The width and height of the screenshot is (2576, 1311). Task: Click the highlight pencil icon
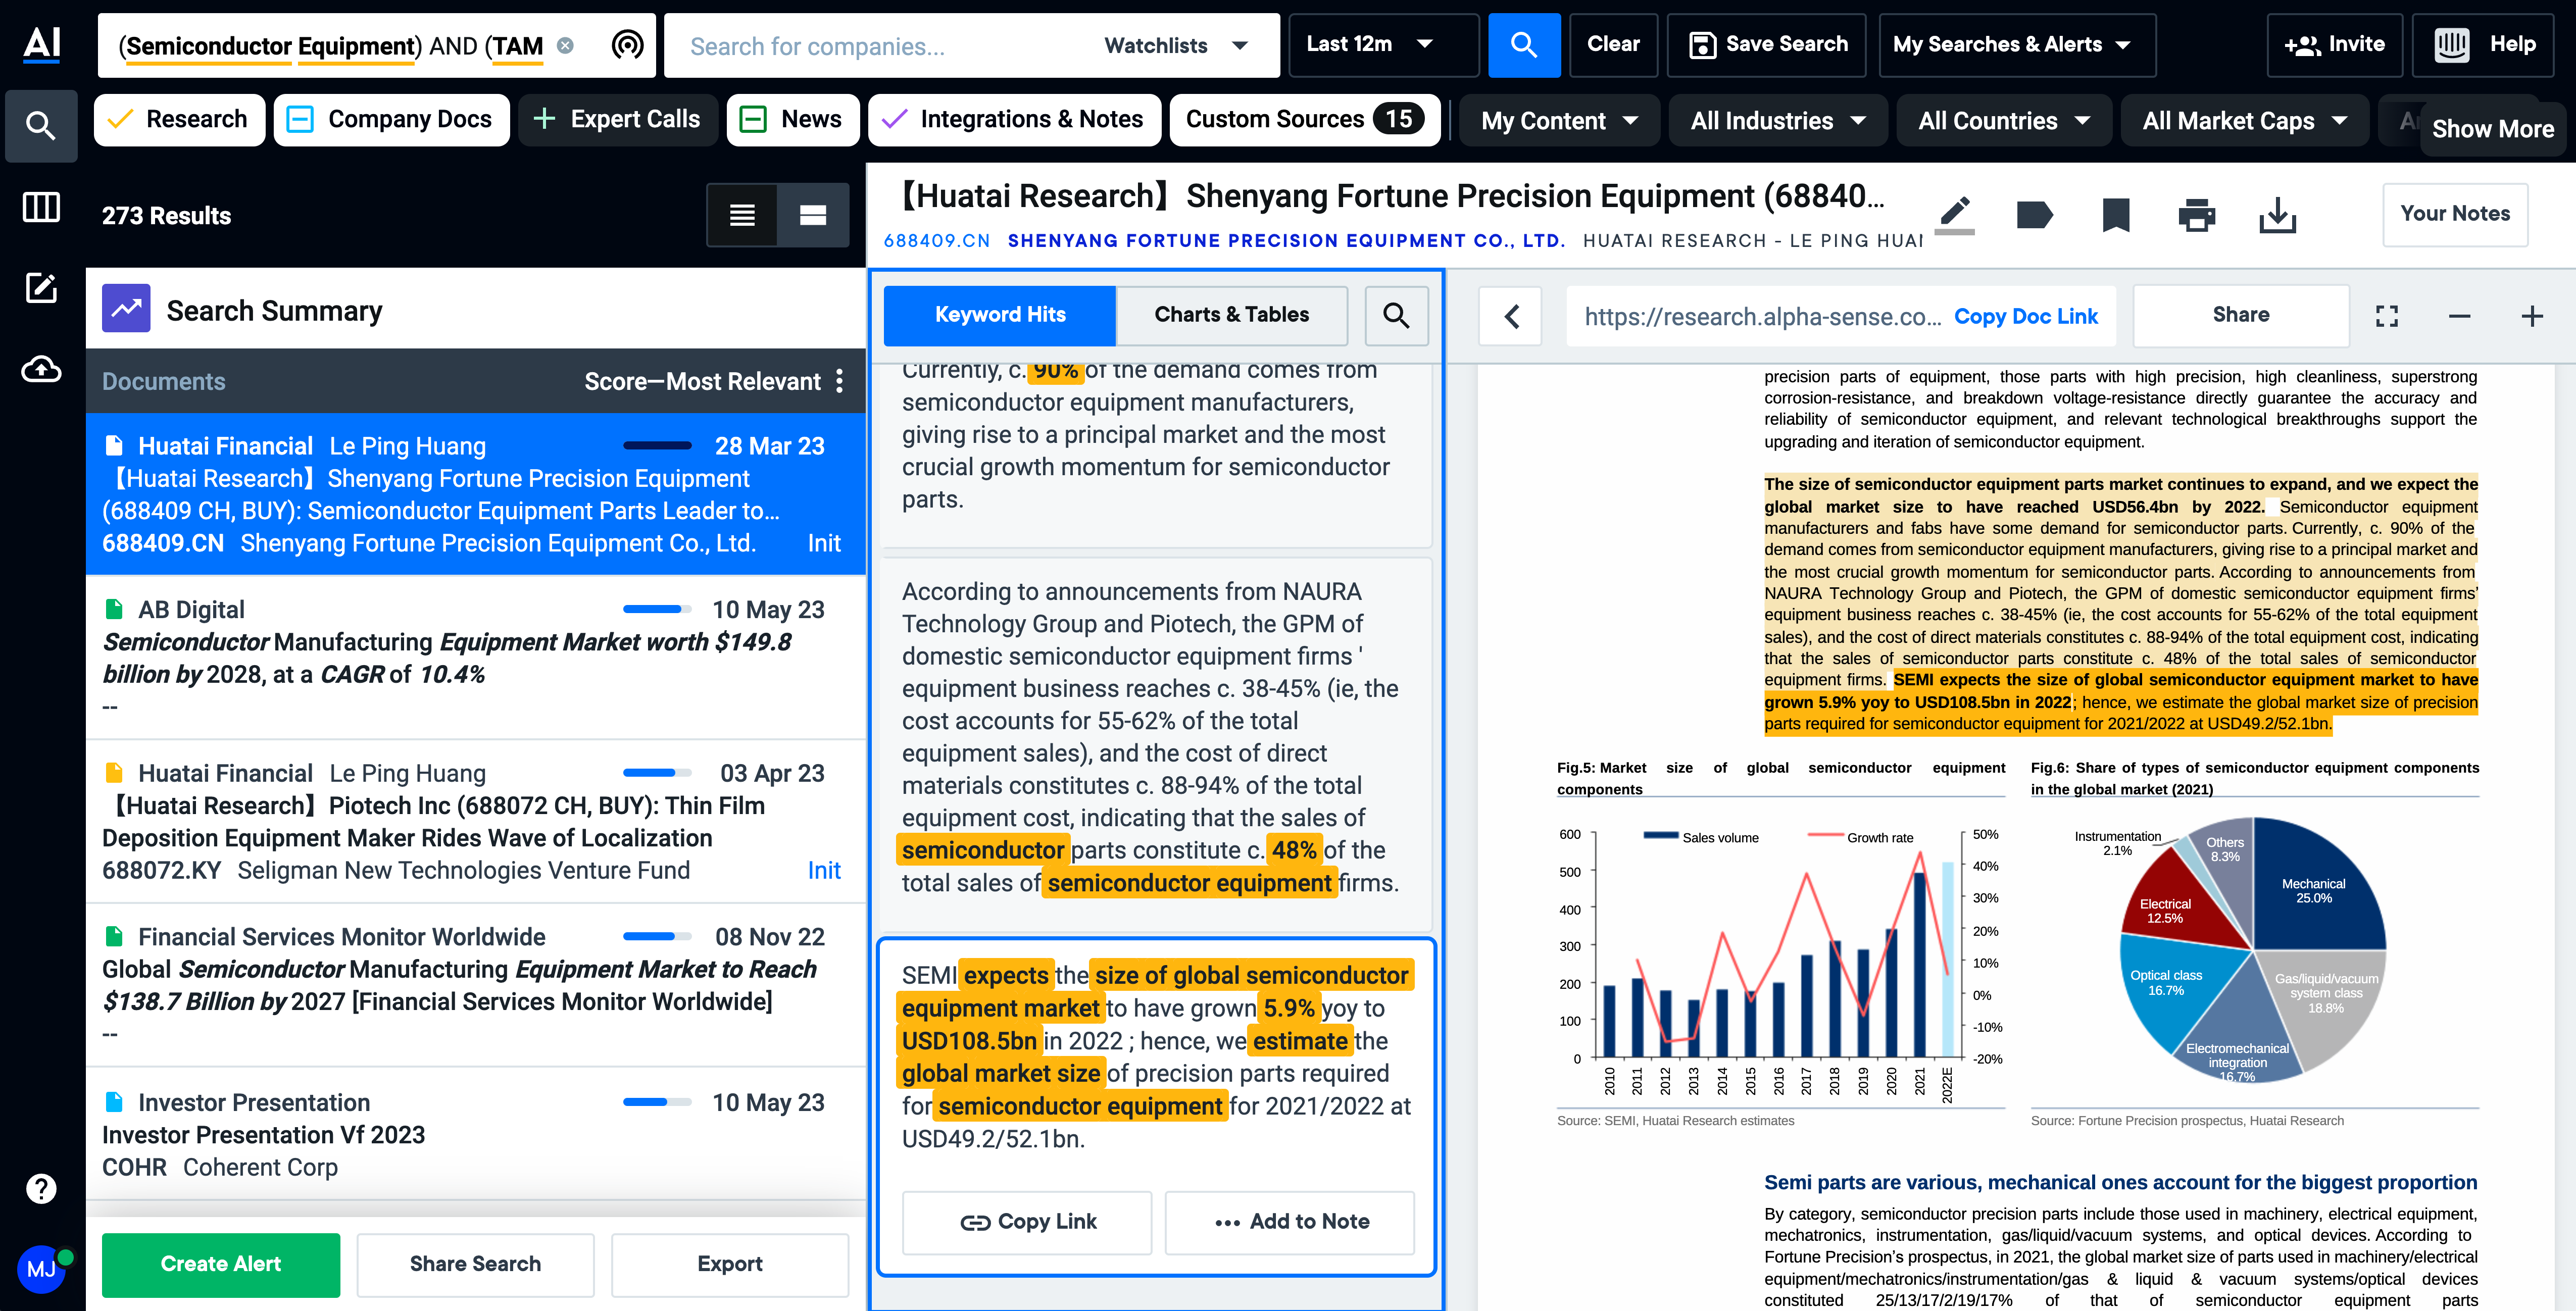click(x=1955, y=214)
